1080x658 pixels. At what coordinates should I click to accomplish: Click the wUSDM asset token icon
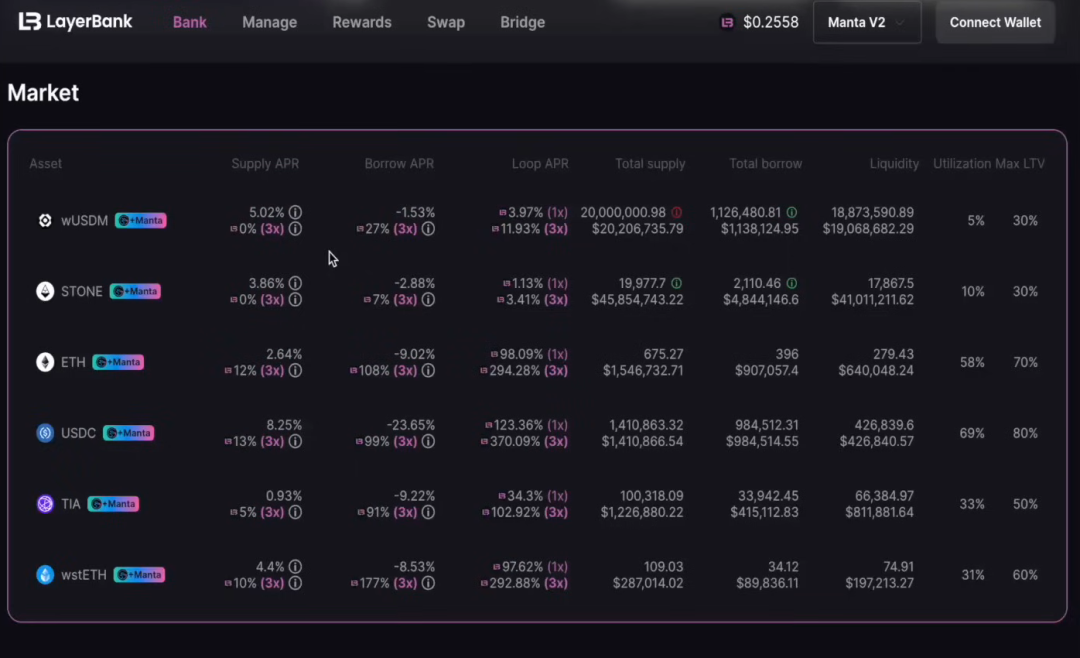pyautogui.click(x=45, y=221)
